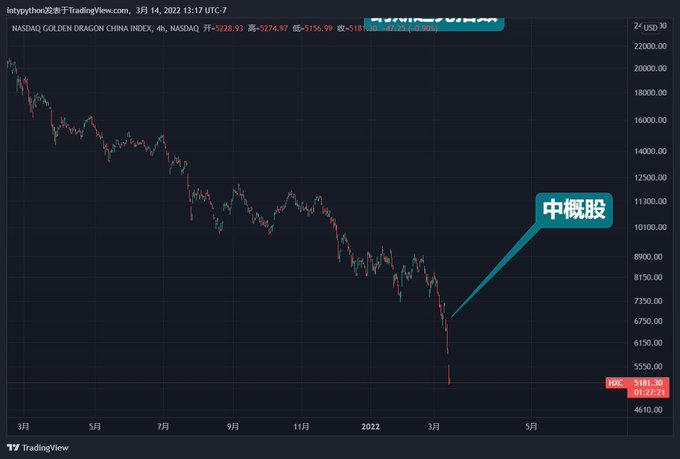
Task: Click the 20000.00 price axis label
Action: pos(650,68)
